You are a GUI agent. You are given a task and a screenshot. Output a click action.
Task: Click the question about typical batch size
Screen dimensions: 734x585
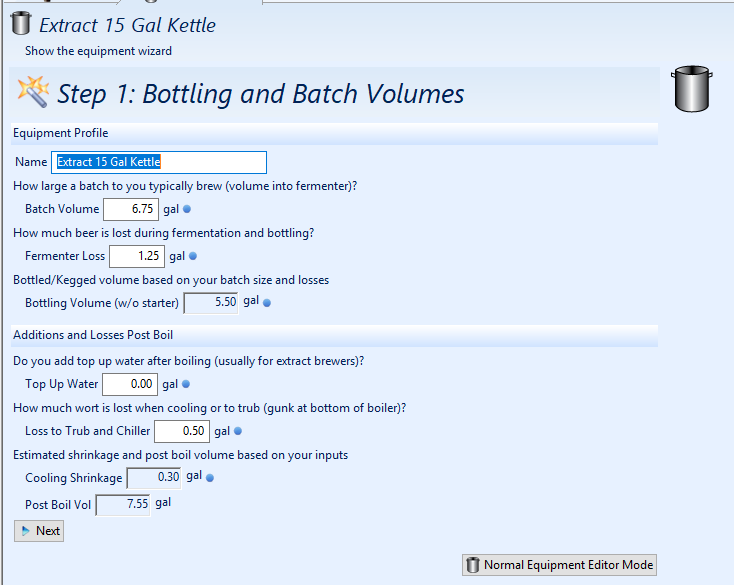point(185,186)
